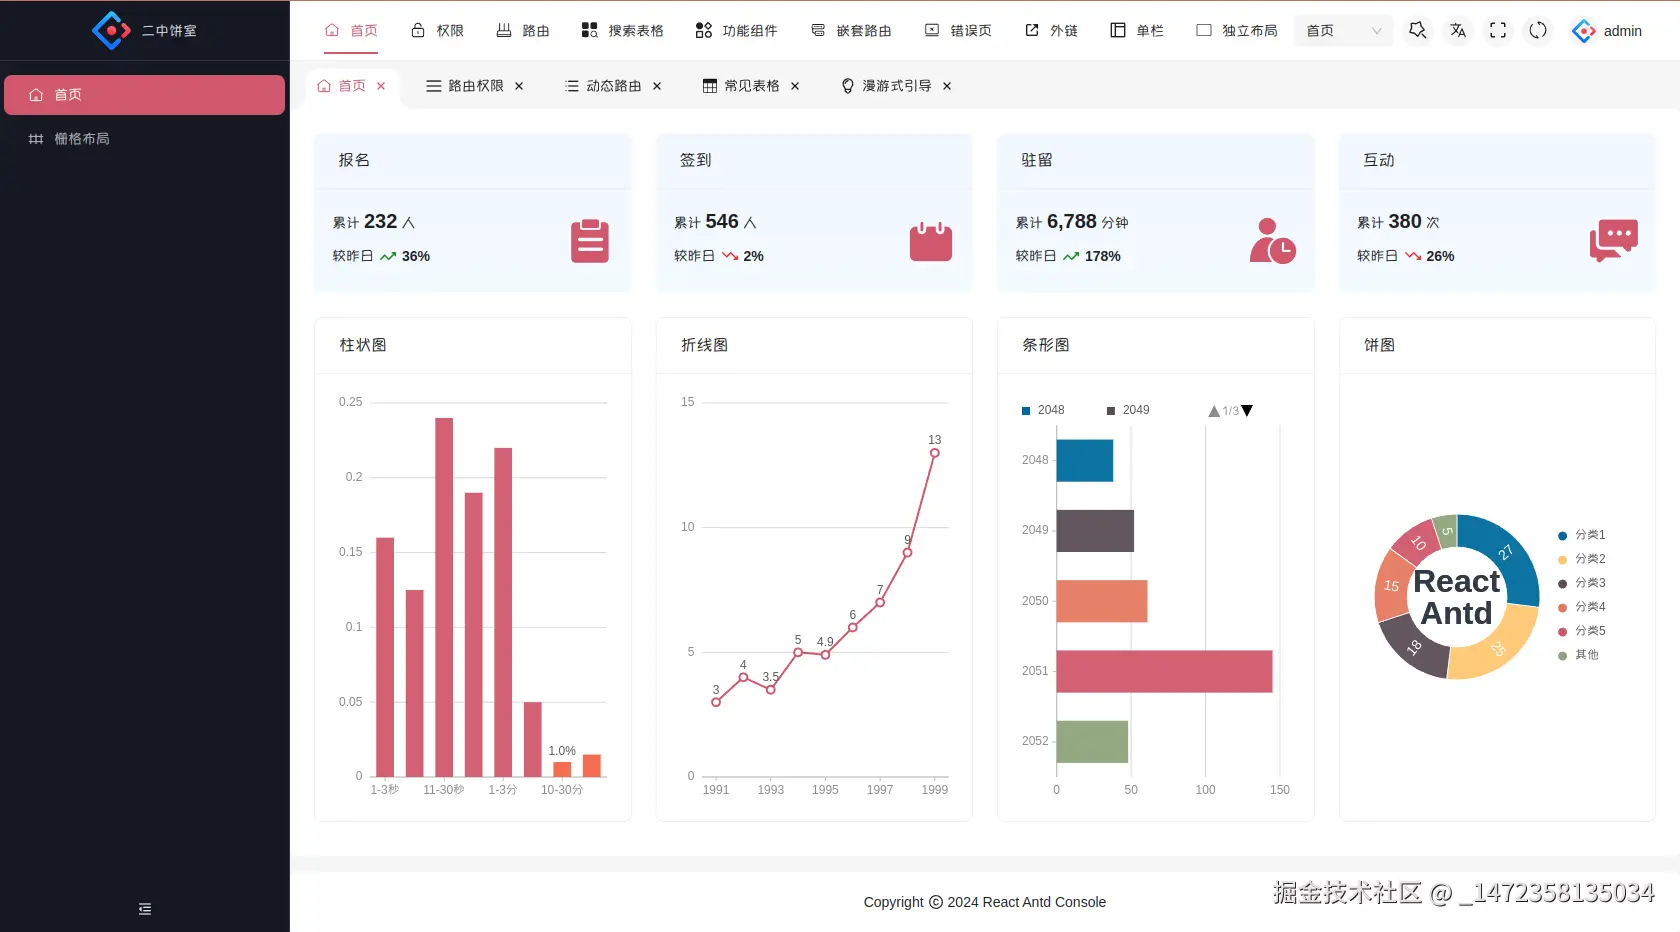Toggle fullscreen mode icon in header
This screenshot has height=932, width=1680.
tap(1497, 31)
